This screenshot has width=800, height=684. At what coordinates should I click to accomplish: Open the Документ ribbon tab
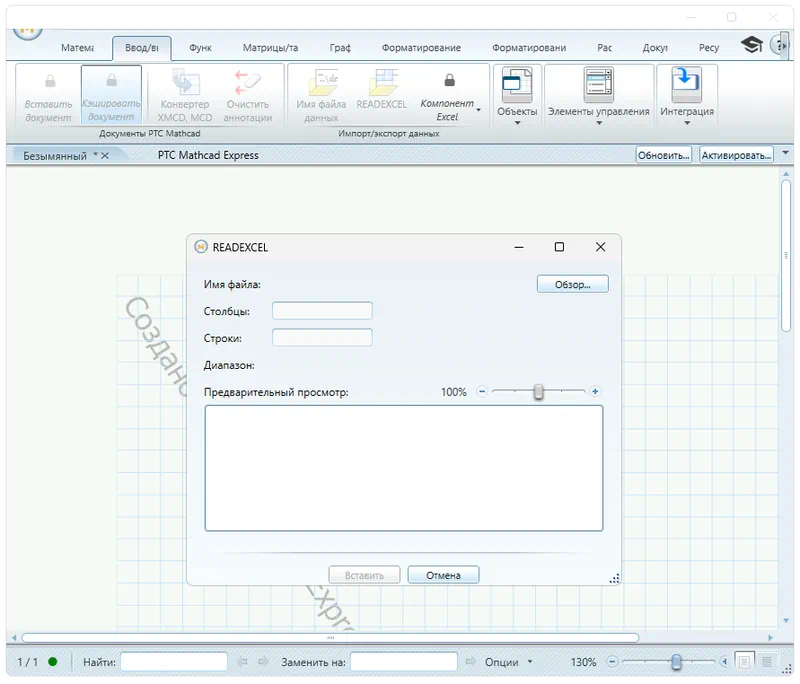tap(655, 47)
